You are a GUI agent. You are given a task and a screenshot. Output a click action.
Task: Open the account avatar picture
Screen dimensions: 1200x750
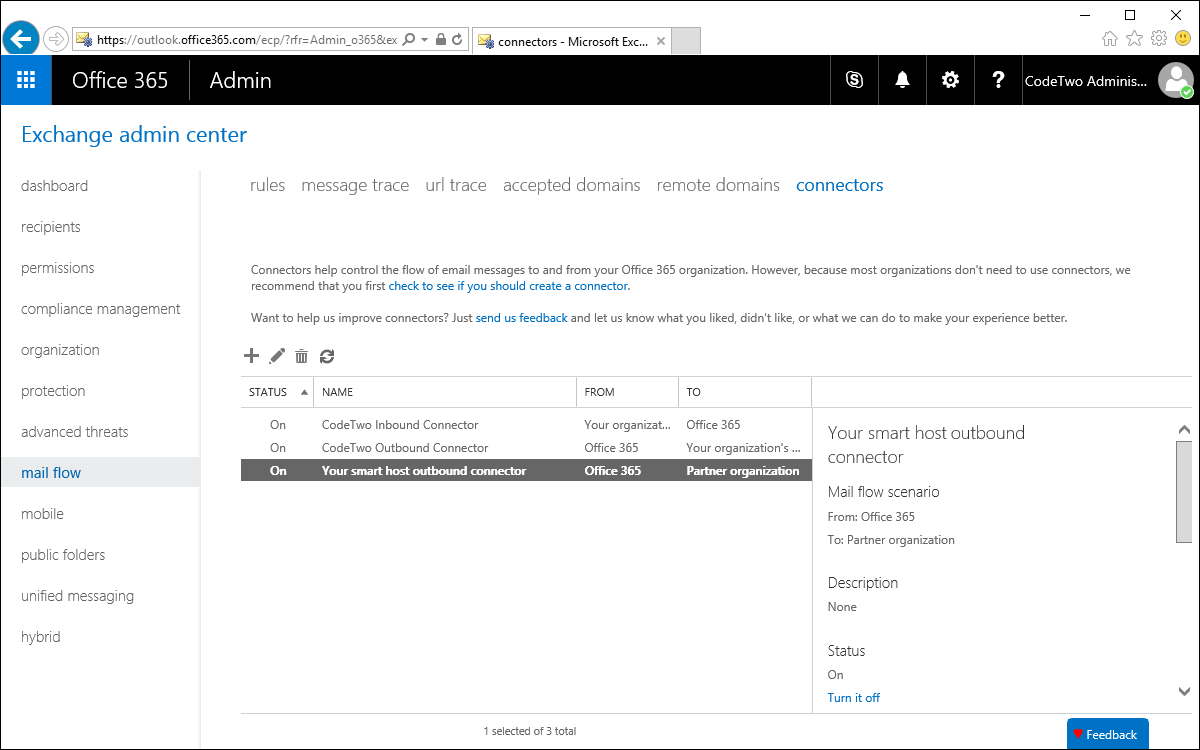1176,80
